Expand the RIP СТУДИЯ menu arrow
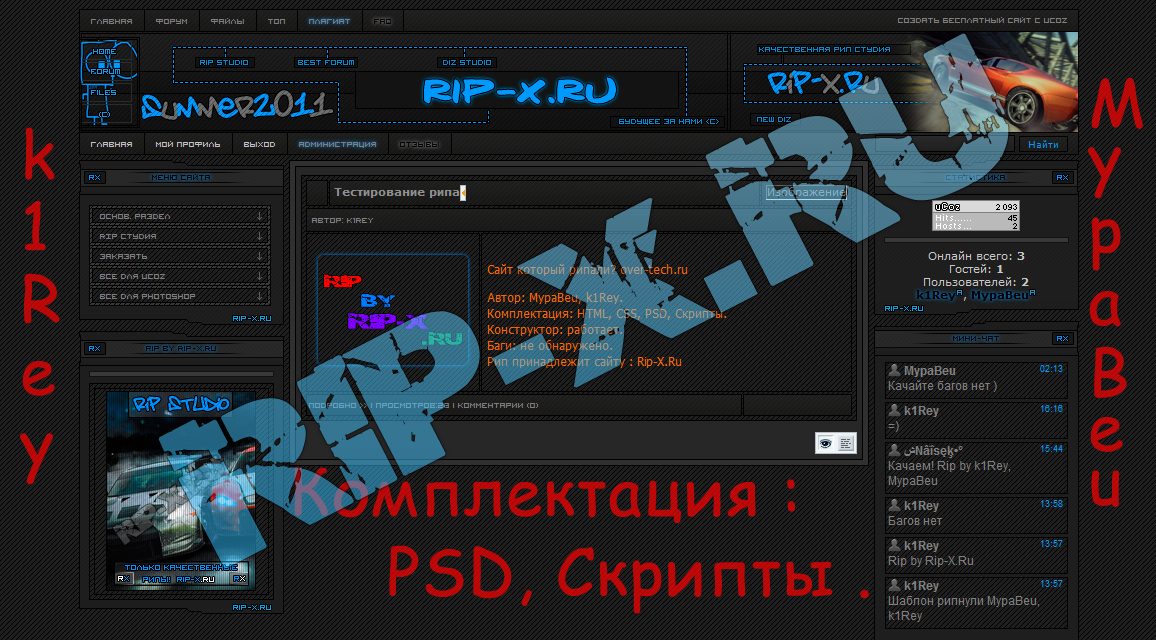The width and height of the screenshot is (1156, 640). (260, 236)
